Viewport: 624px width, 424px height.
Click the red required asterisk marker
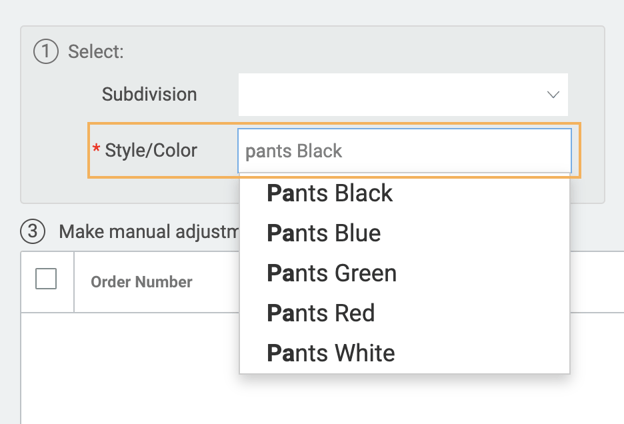pos(97,151)
